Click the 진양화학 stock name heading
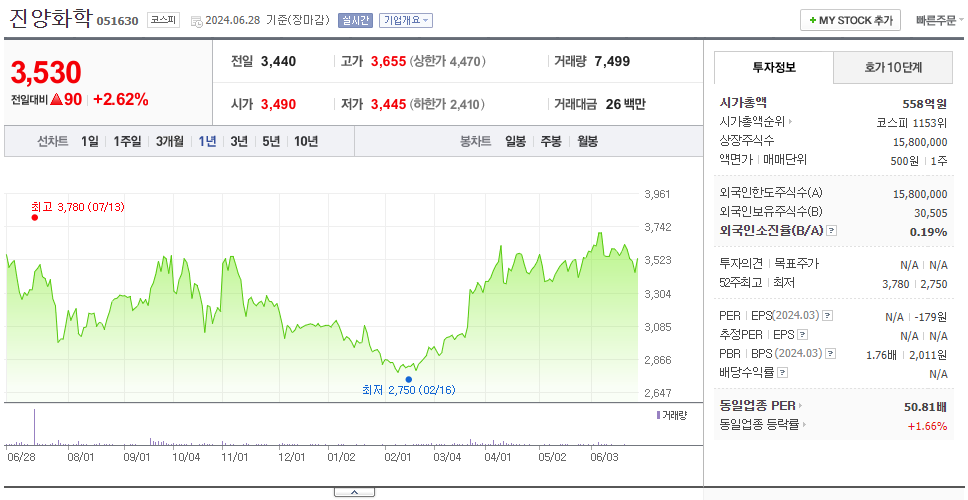 pyautogui.click(x=49, y=19)
